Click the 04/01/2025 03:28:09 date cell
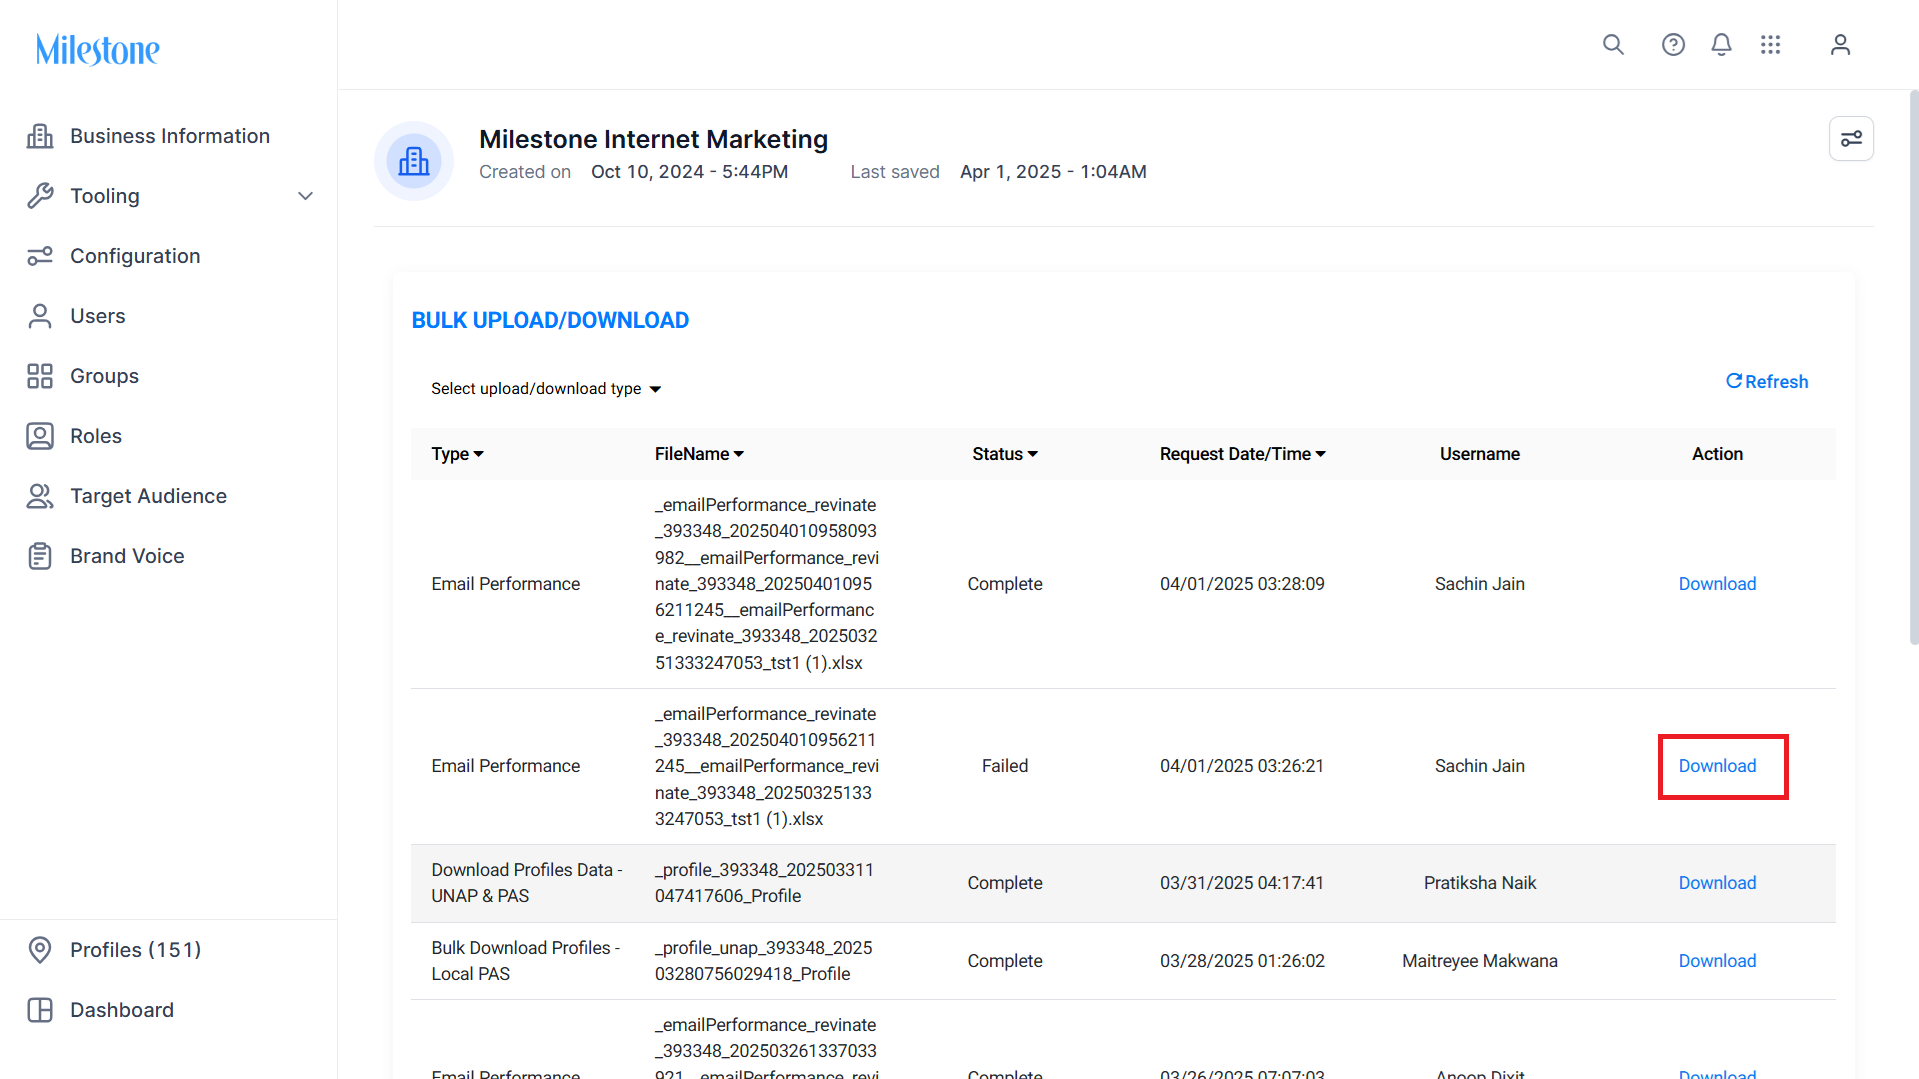The width and height of the screenshot is (1919, 1079). click(x=1242, y=584)
